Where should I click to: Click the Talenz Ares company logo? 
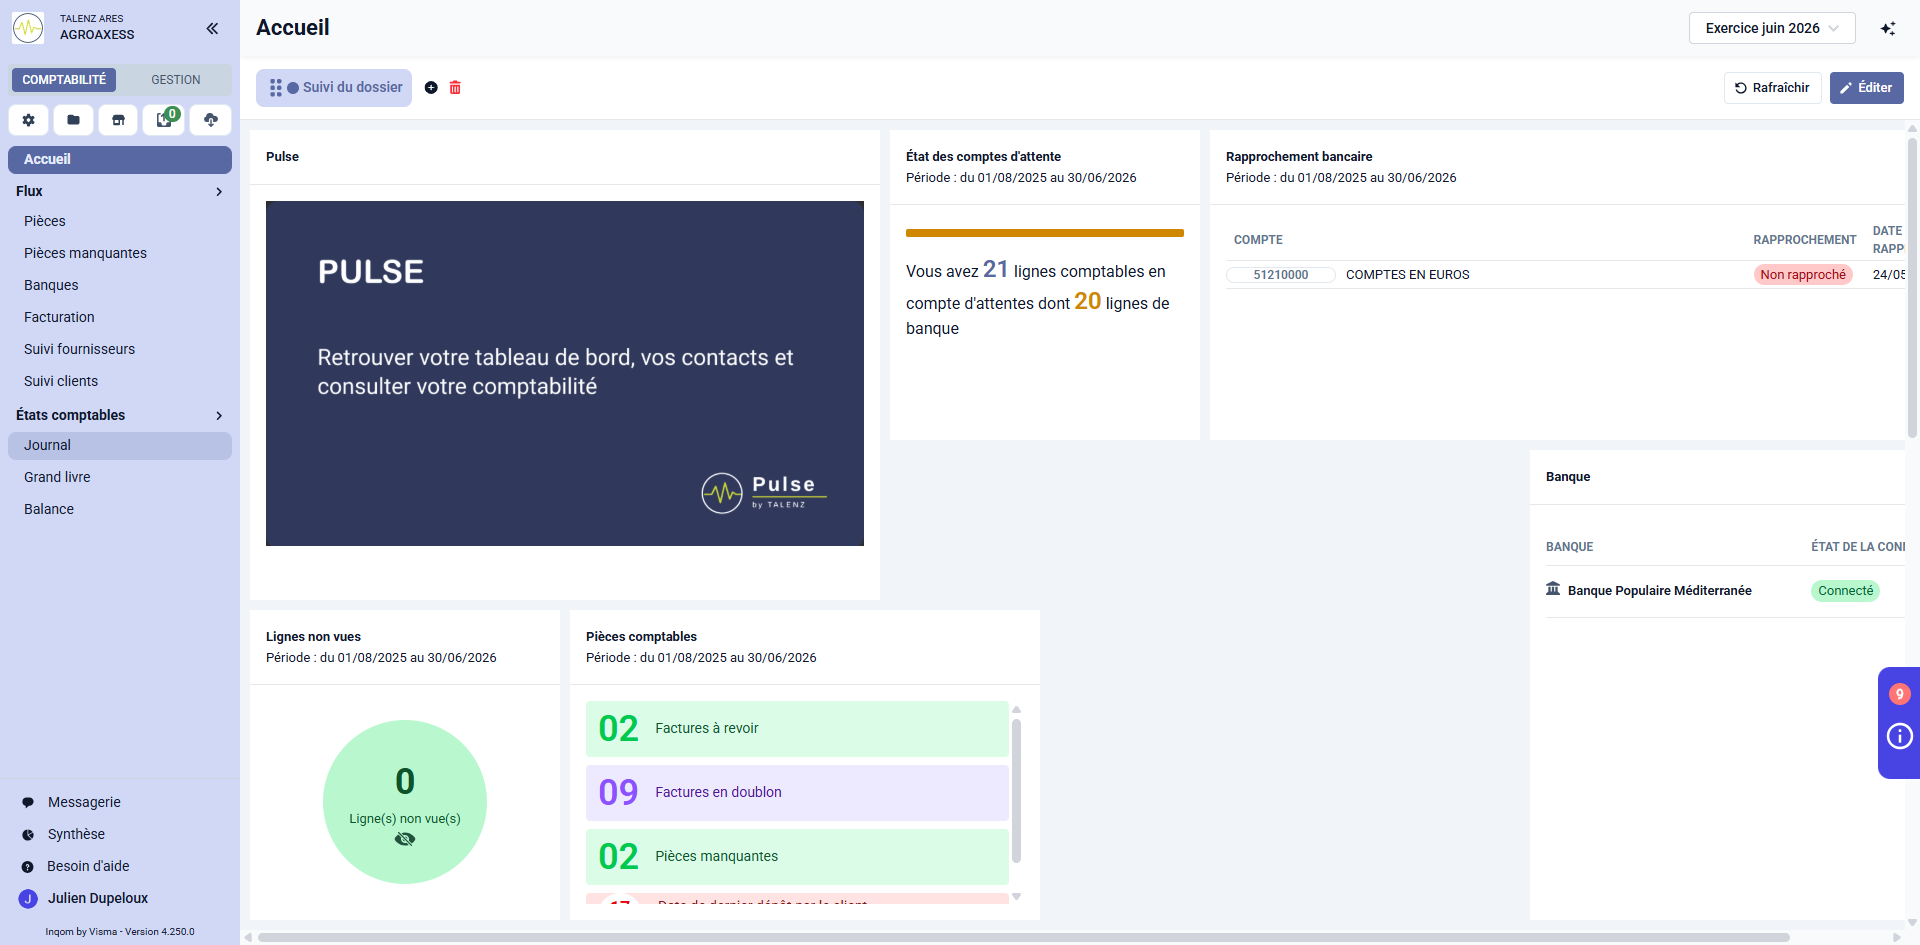28,28
